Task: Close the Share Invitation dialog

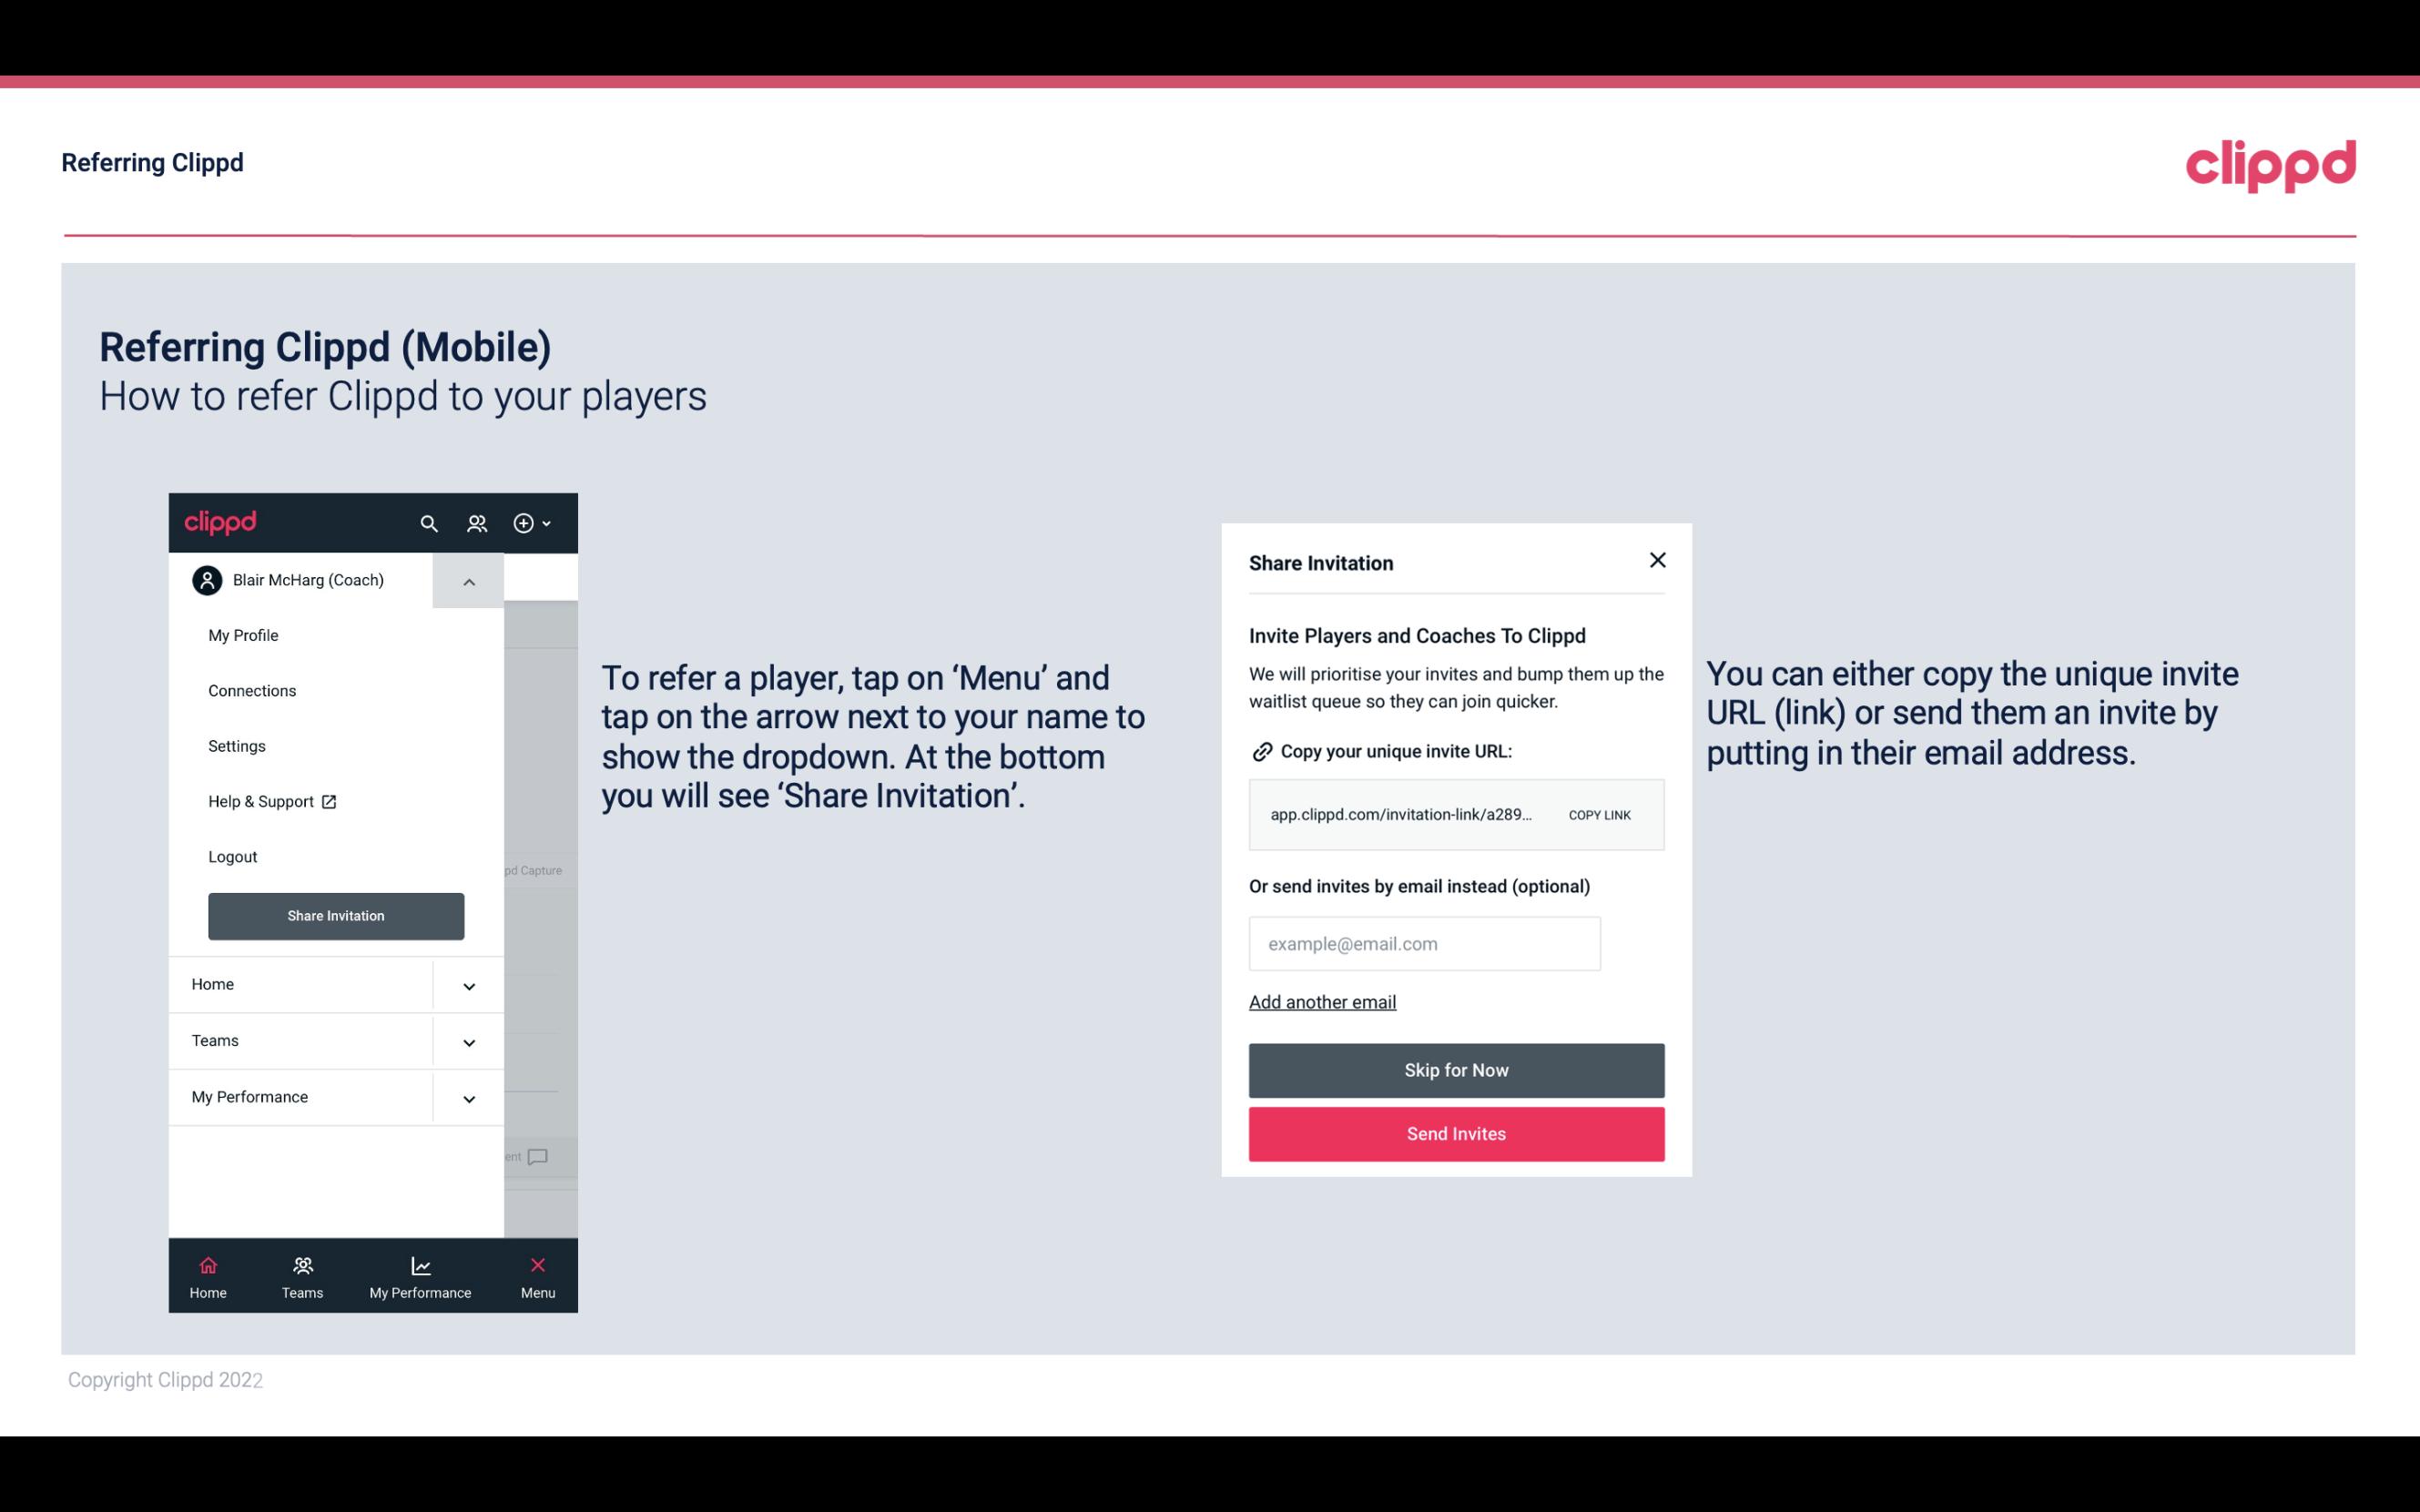Action: 1657,559
